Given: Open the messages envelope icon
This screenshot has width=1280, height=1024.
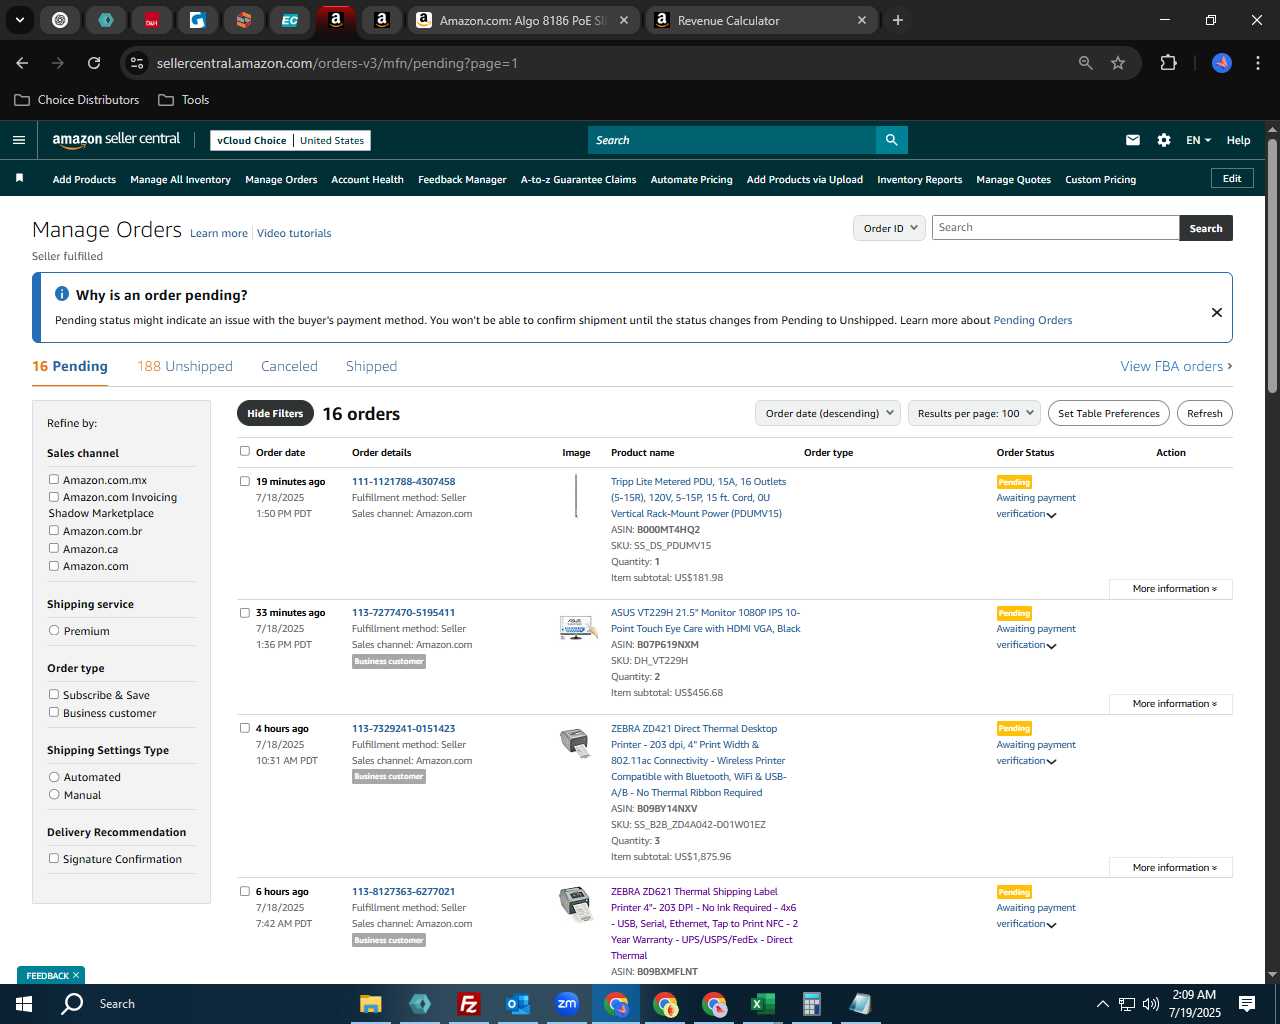Looking at the screenshot, I should (1133, 140).
